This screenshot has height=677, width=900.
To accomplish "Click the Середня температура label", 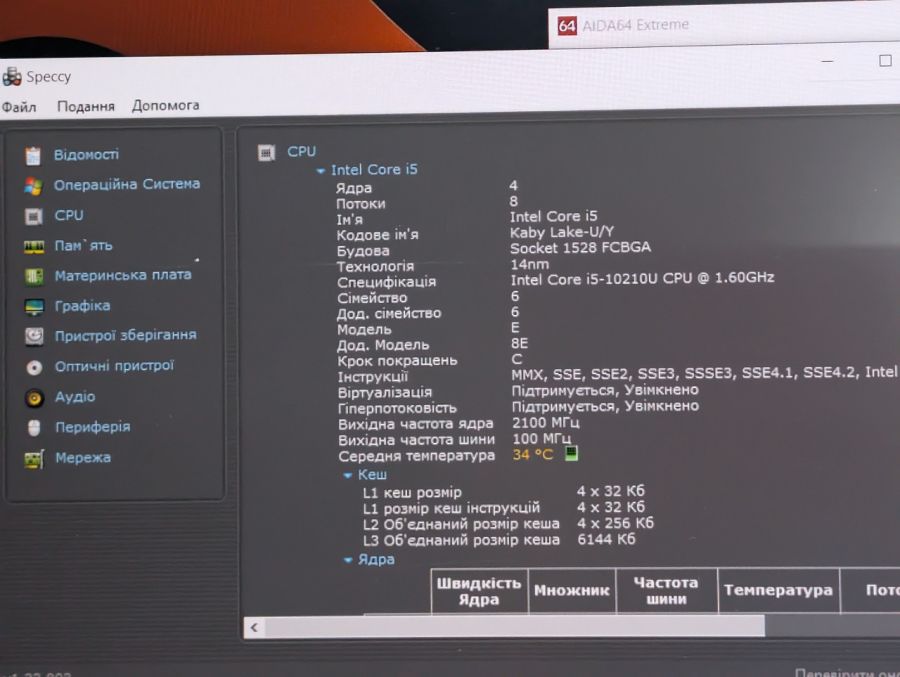I will coord(416,457).
